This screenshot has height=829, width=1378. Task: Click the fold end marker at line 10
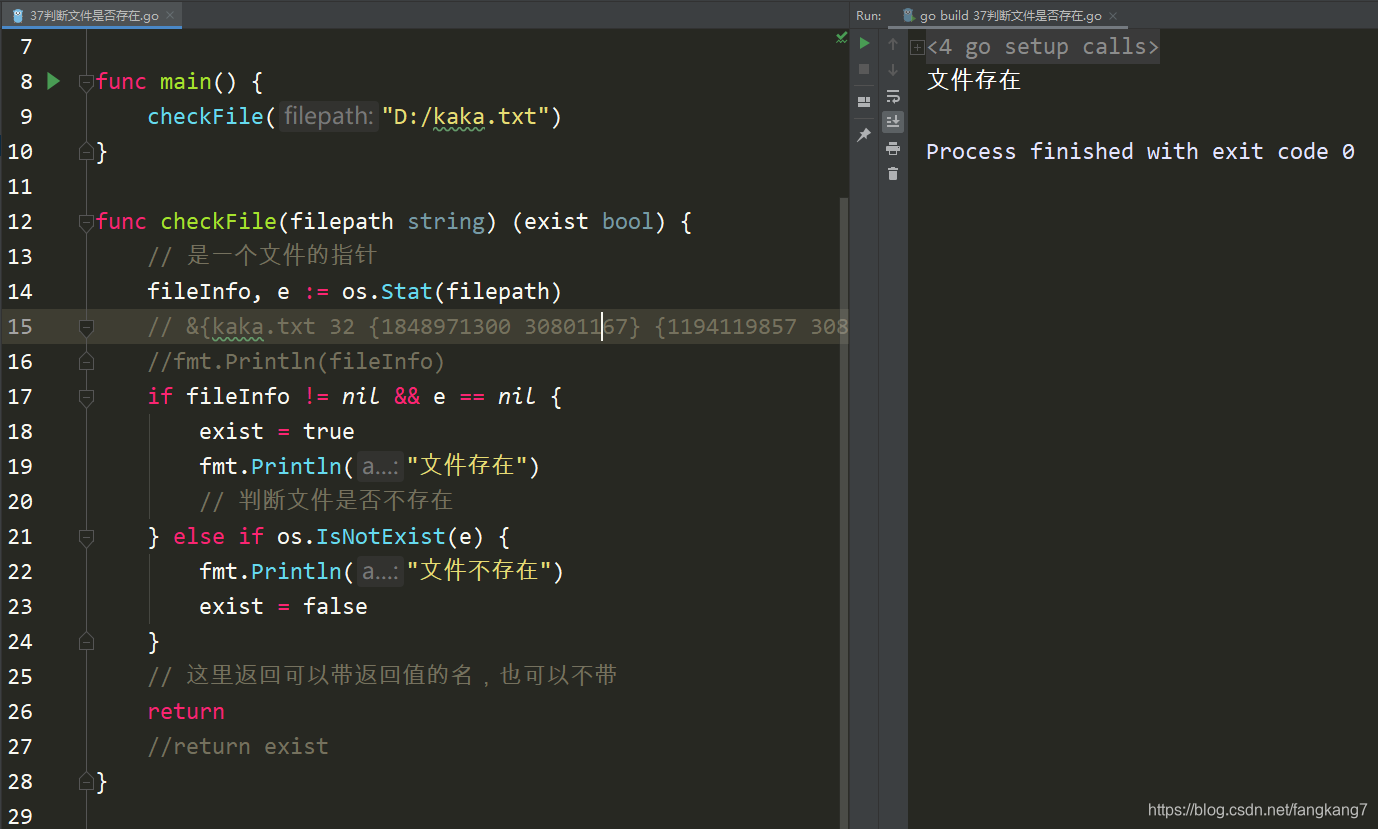click(86, 152)
